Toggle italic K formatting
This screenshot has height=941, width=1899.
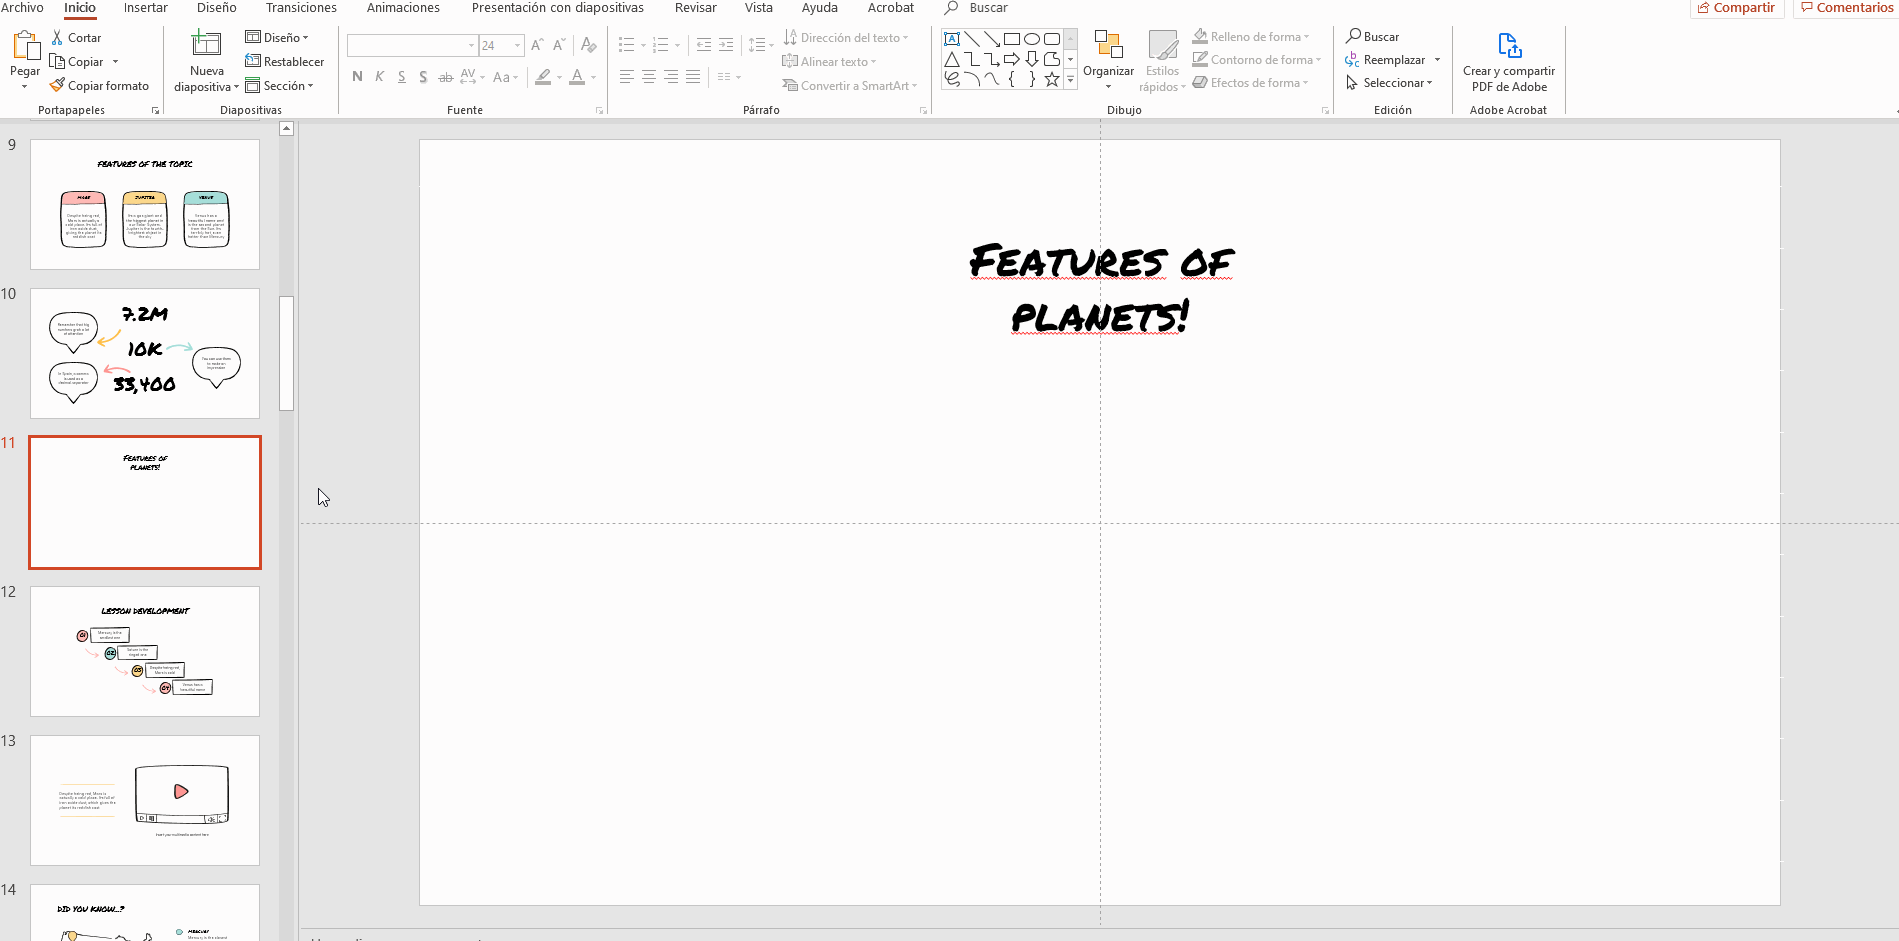(380, 77)
